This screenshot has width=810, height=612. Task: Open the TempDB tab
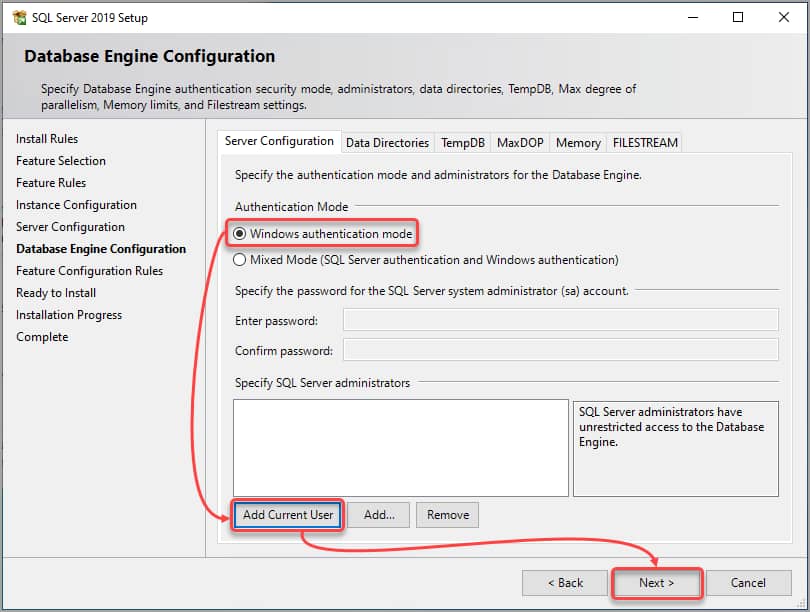tap(463, 143)
